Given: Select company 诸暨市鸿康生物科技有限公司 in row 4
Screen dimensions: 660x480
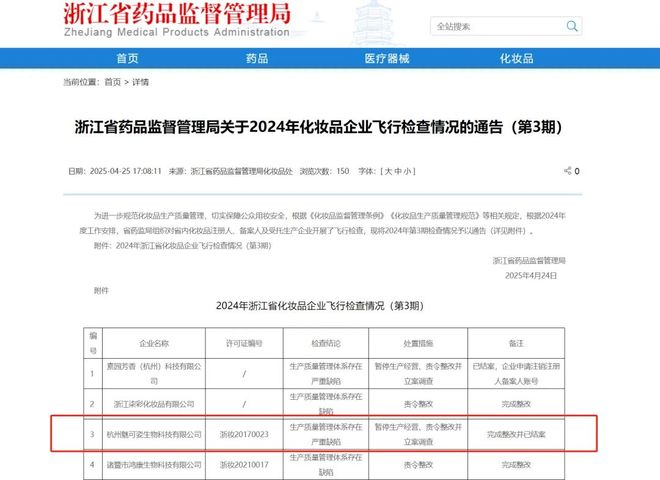Looking at the screenshot, I should (154, 464).
